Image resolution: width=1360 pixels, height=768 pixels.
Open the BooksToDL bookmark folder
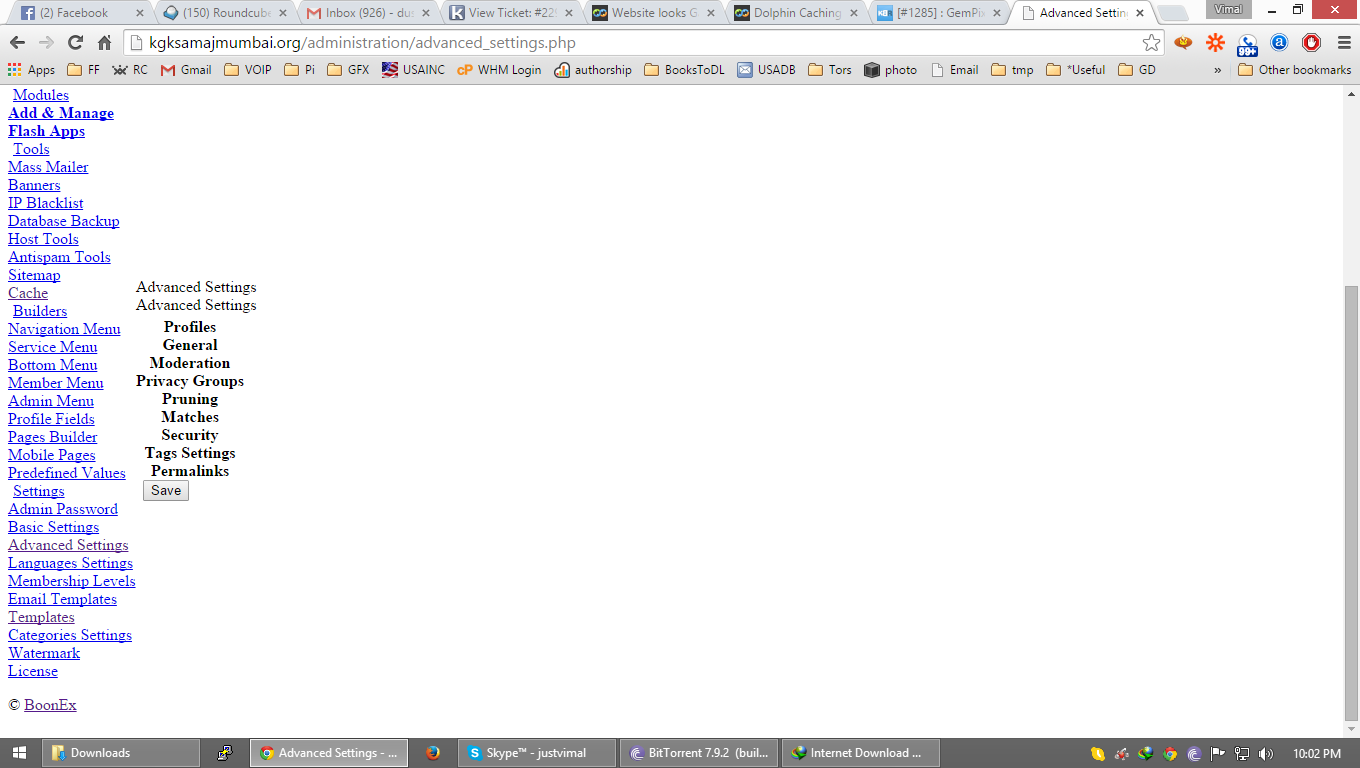(x=684, y=70)
